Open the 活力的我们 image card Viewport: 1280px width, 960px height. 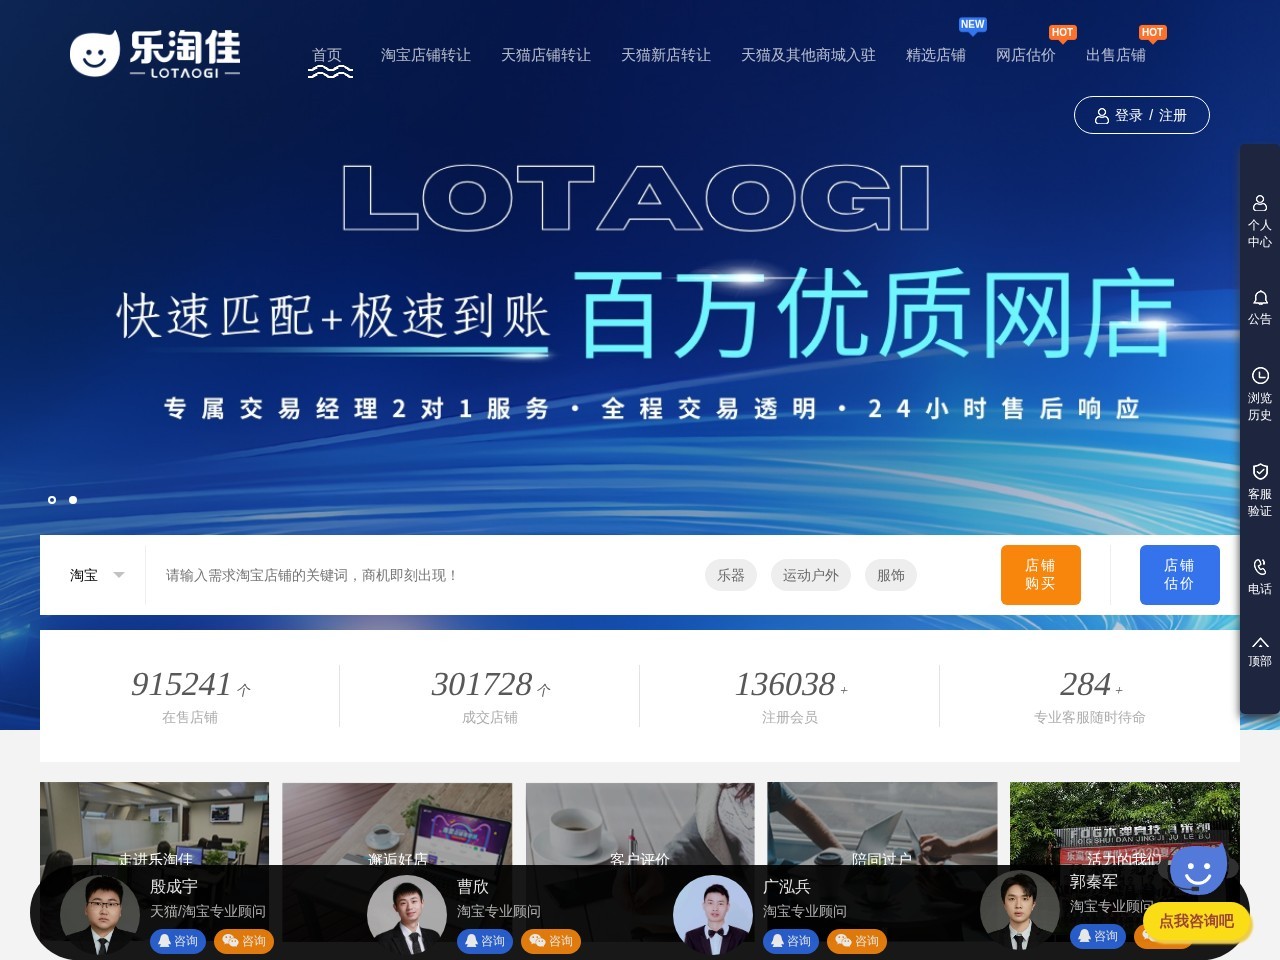1125,824
